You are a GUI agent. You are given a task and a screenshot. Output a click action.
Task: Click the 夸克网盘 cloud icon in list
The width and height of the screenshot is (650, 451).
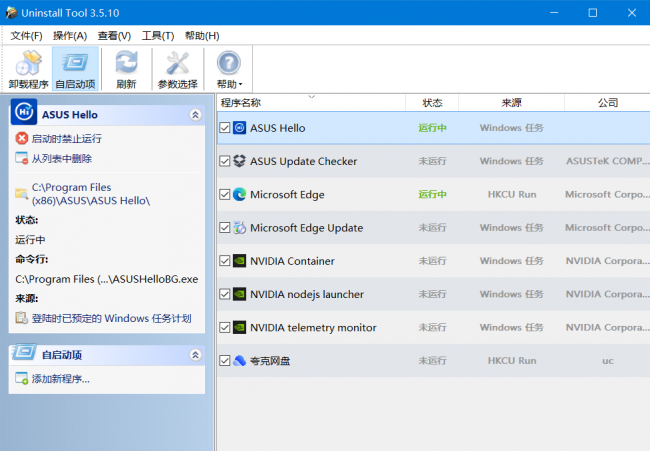[240, 361]
